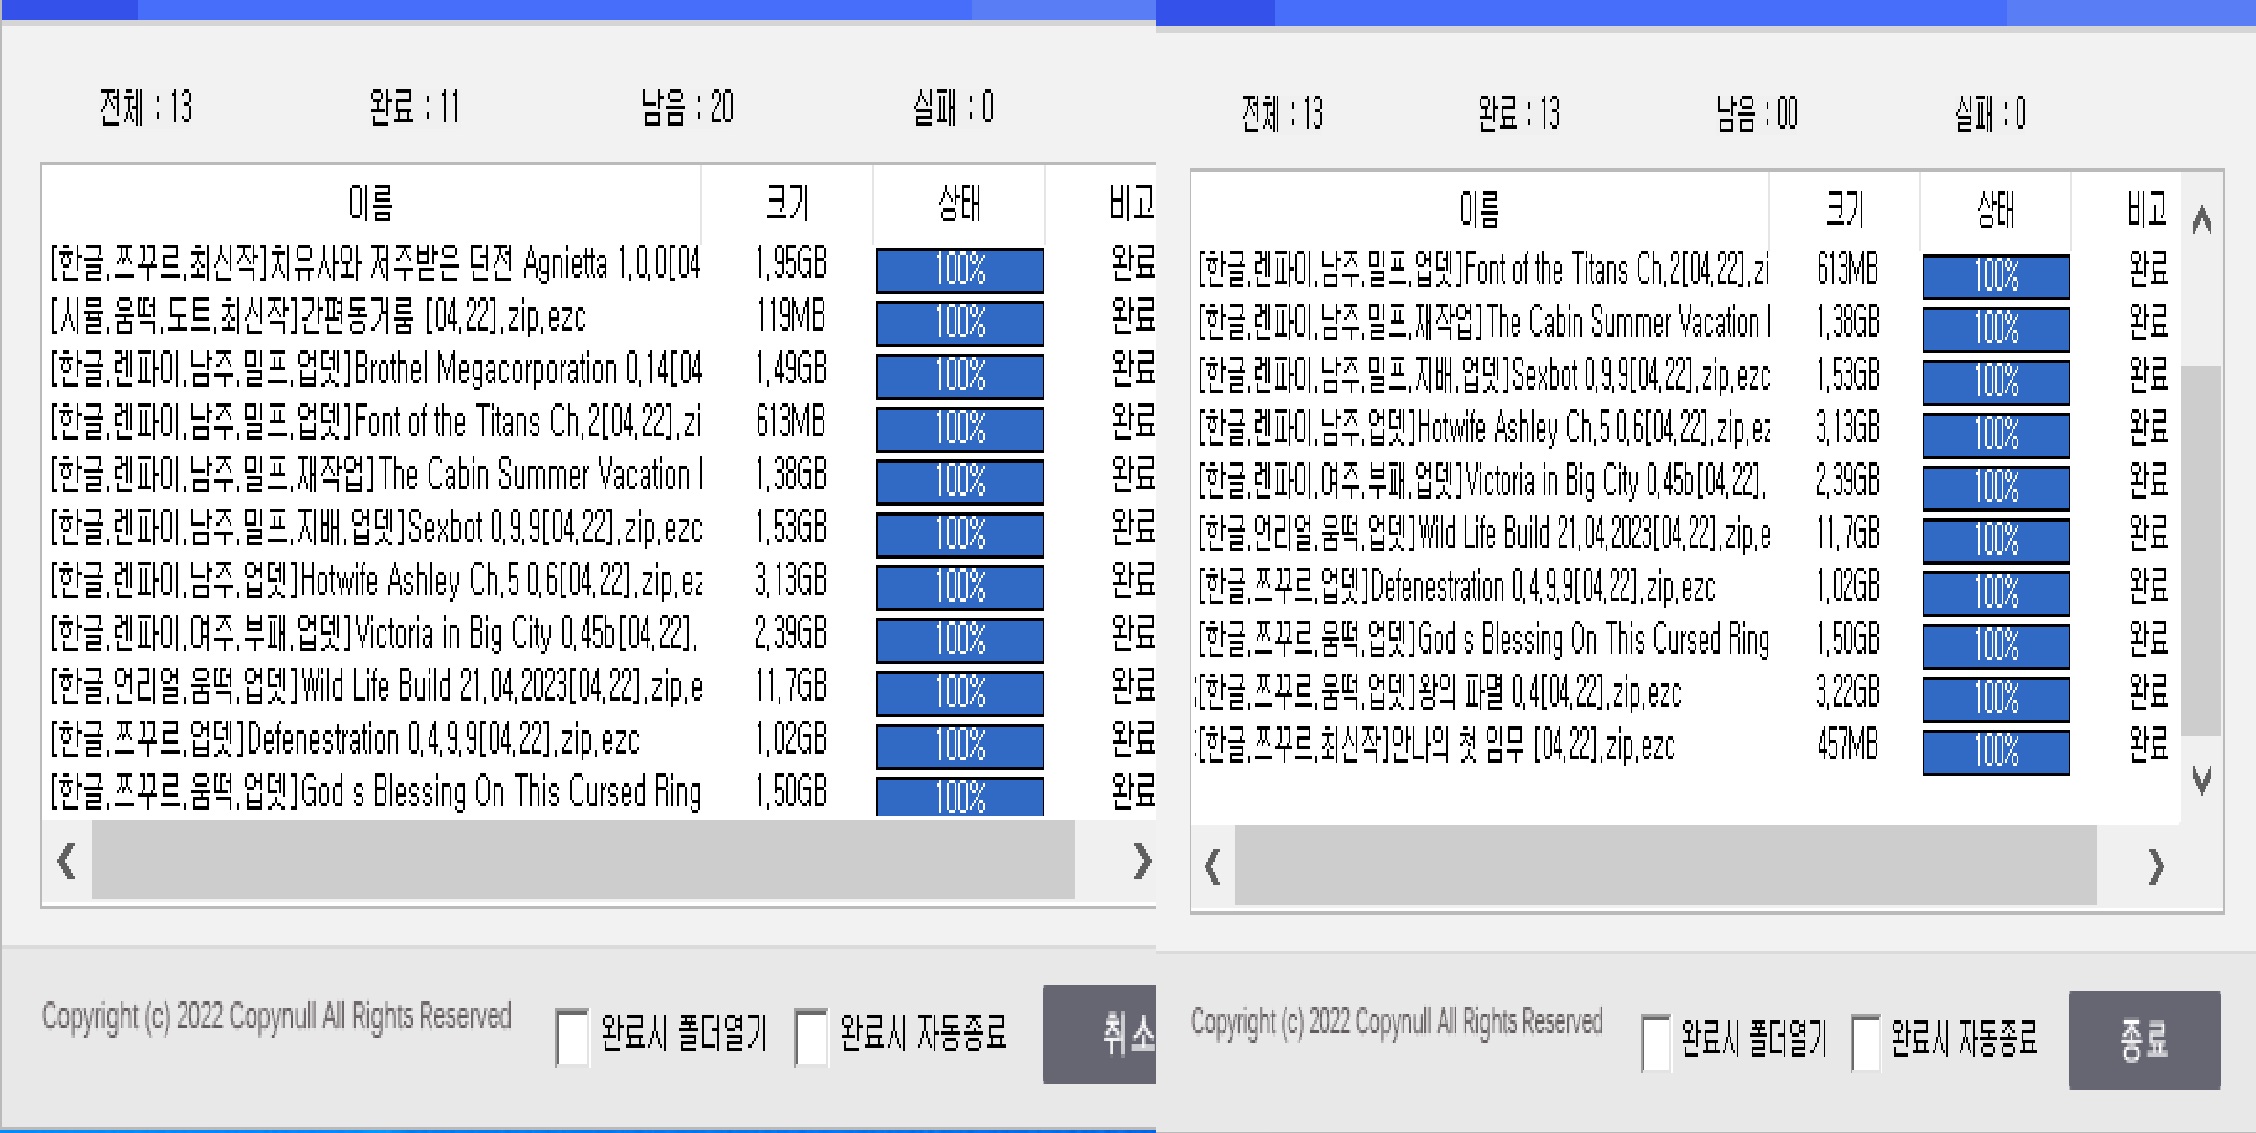This screenshot has width=2256, height=1133.
Task: Click right scroll arrow in right window
Action: [2156, 867]
